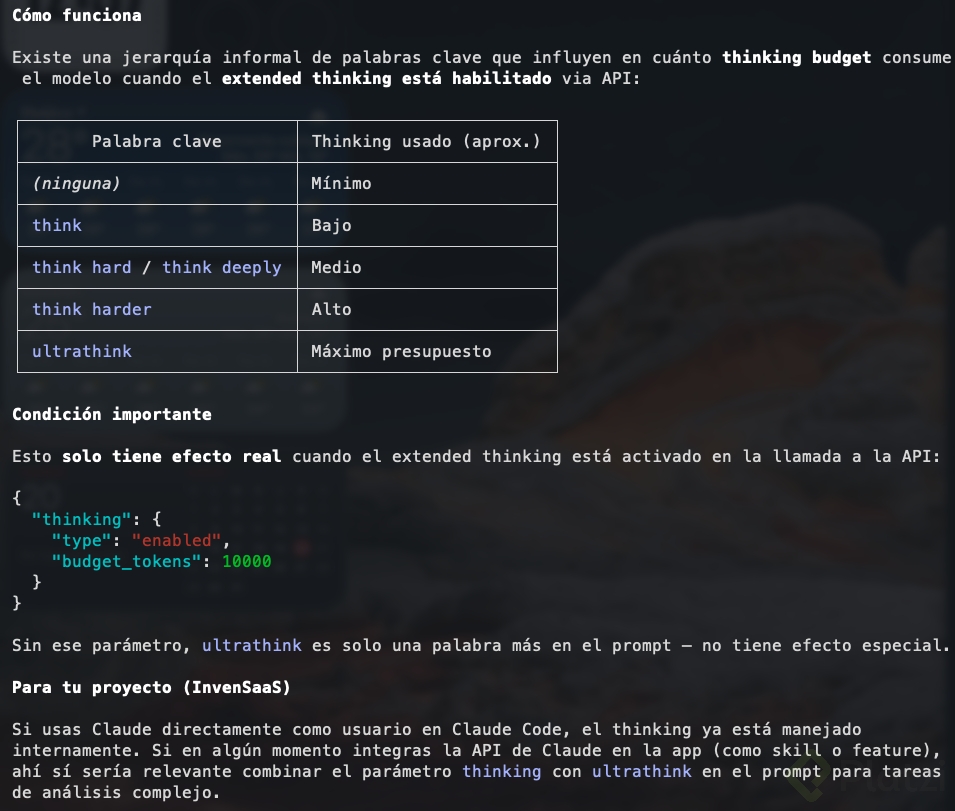The image size is (955, 811).
Task: Click "ultrathink" in the table's last row
Action: click(82, 352)
